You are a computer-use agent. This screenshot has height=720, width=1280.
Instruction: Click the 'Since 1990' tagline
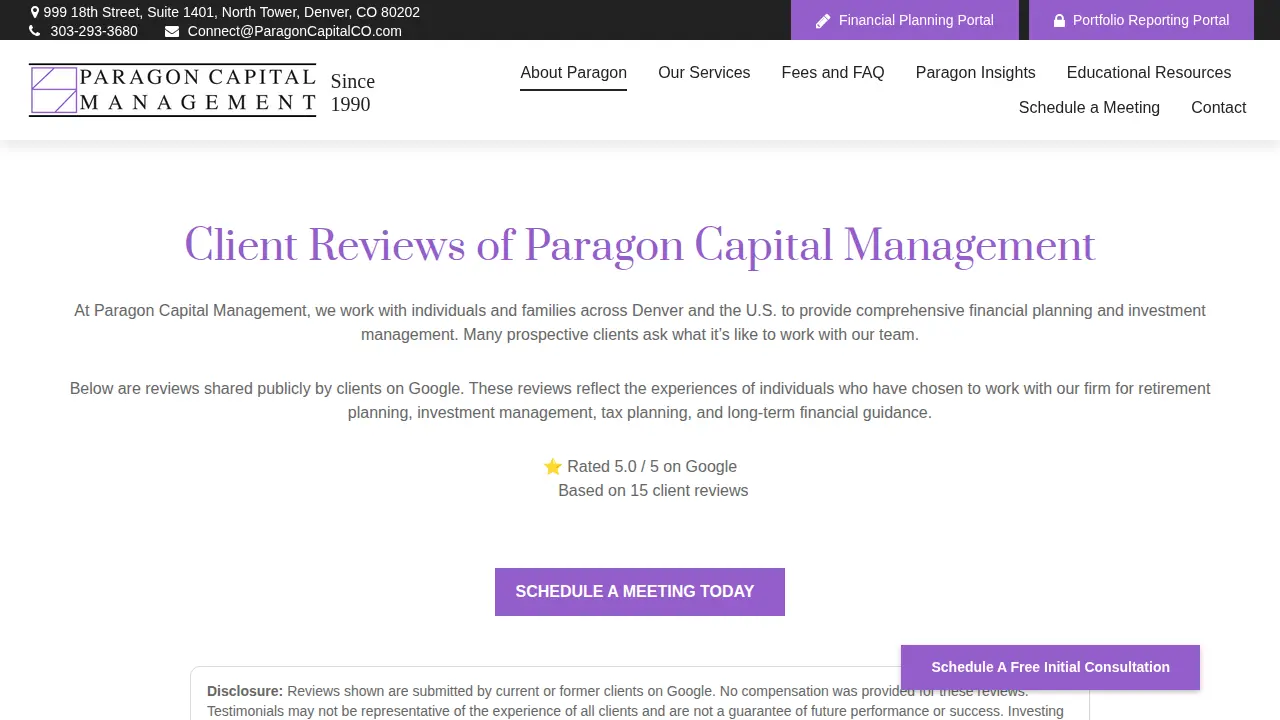pyautogui.click(x=353, y=93)
